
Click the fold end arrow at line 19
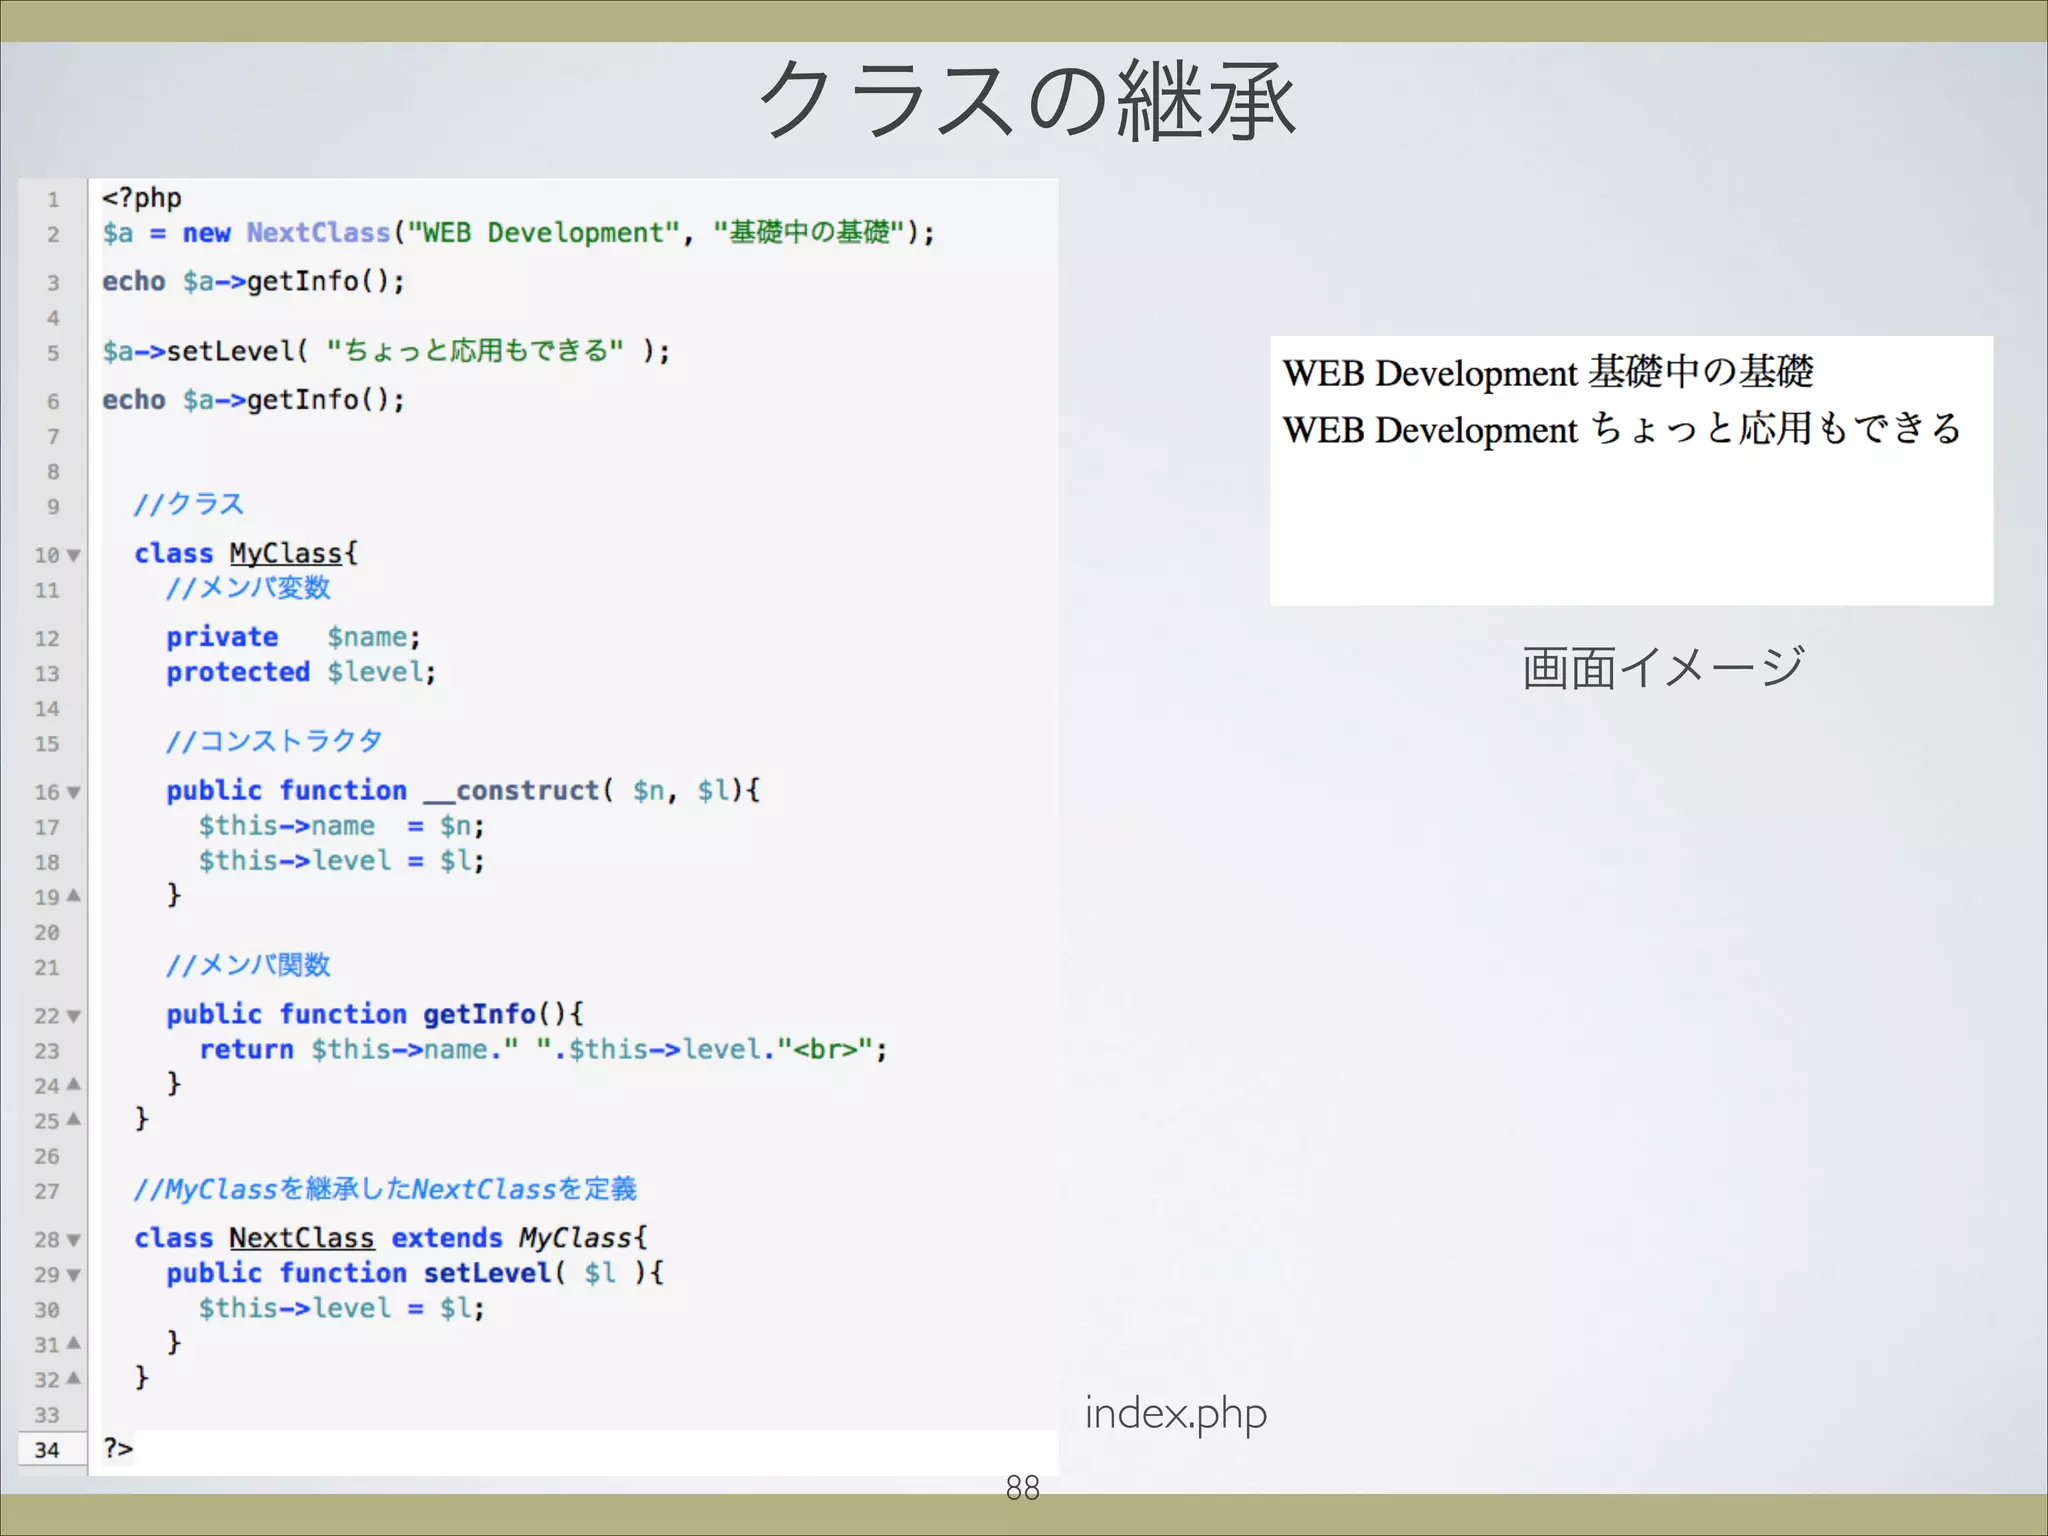click(x=73, y=896)
